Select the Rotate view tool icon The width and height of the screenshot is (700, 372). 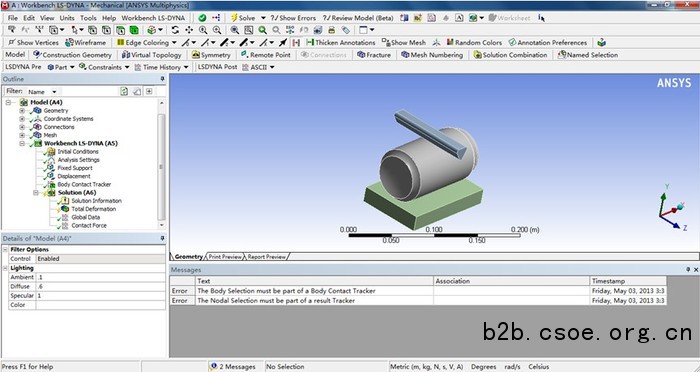[175, 30]
